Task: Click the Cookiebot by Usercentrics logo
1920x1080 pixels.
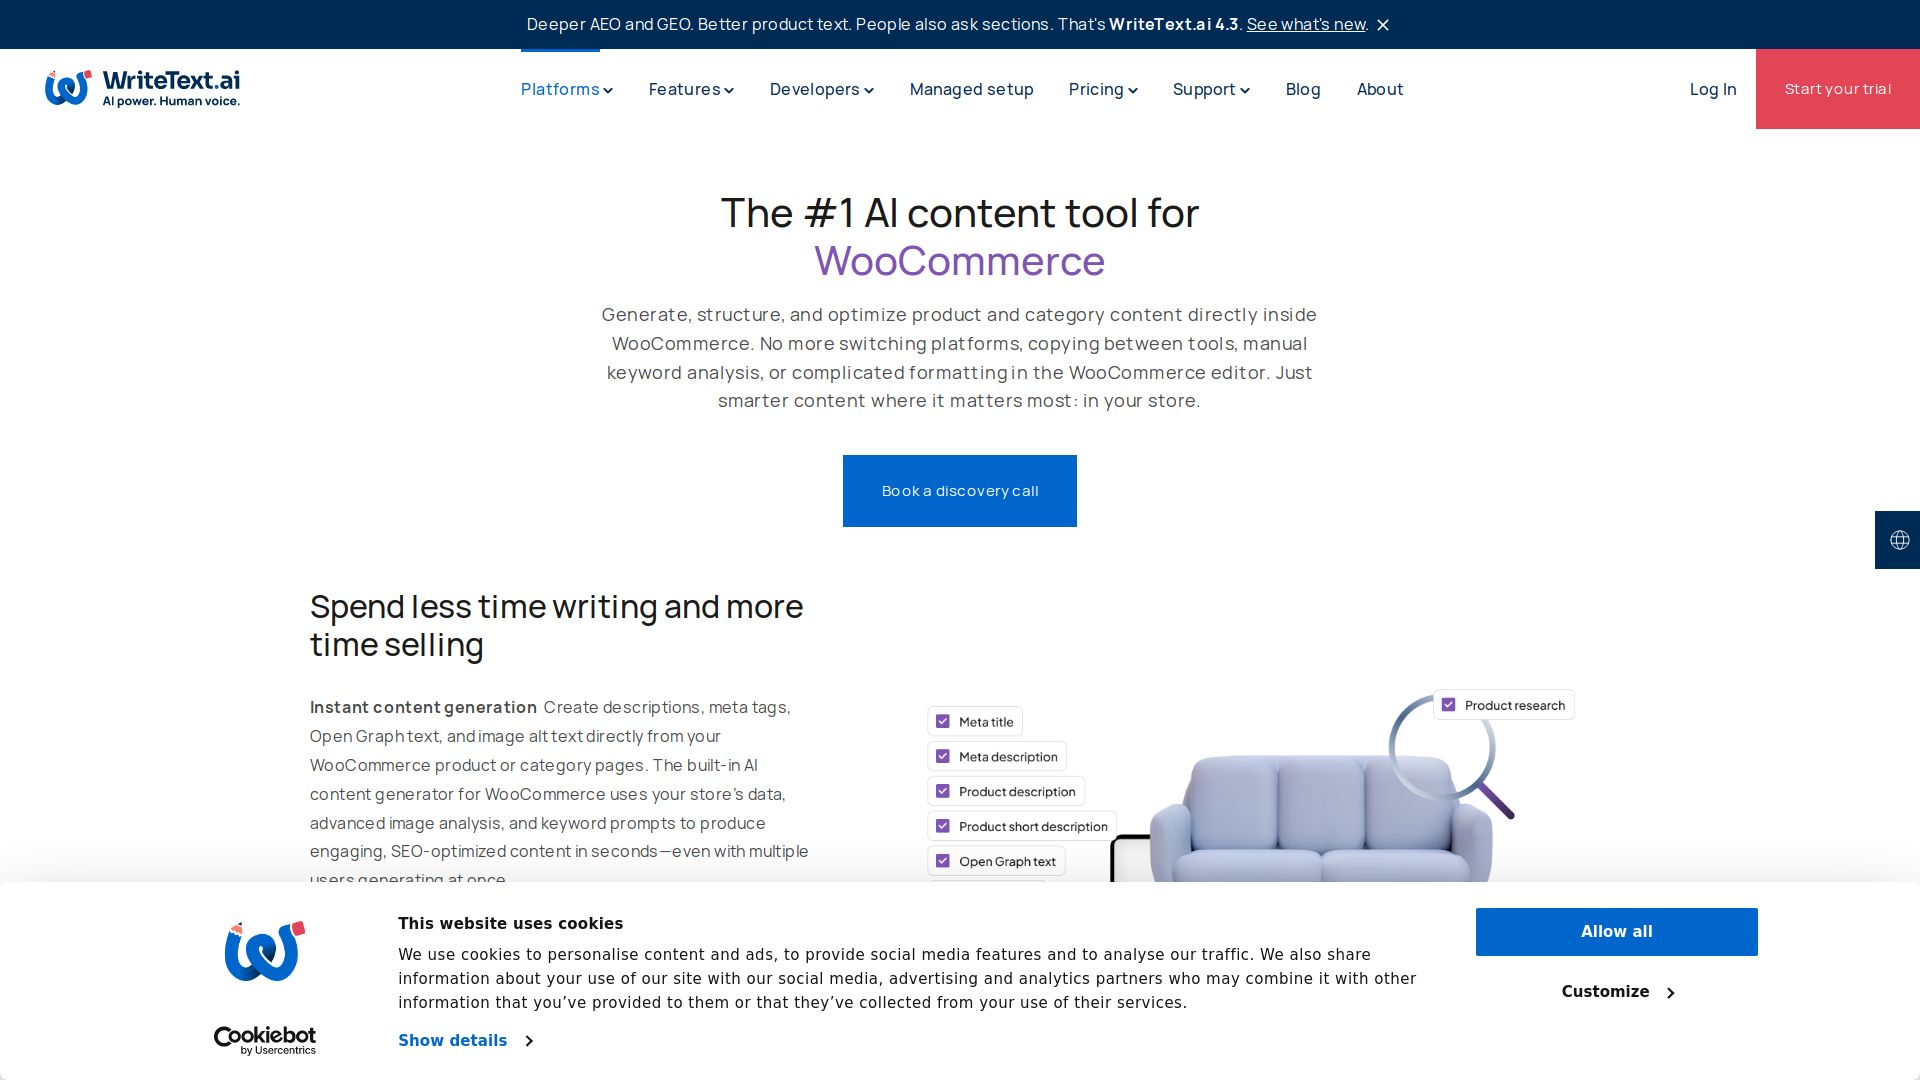Action: [x=264, y=1039]
